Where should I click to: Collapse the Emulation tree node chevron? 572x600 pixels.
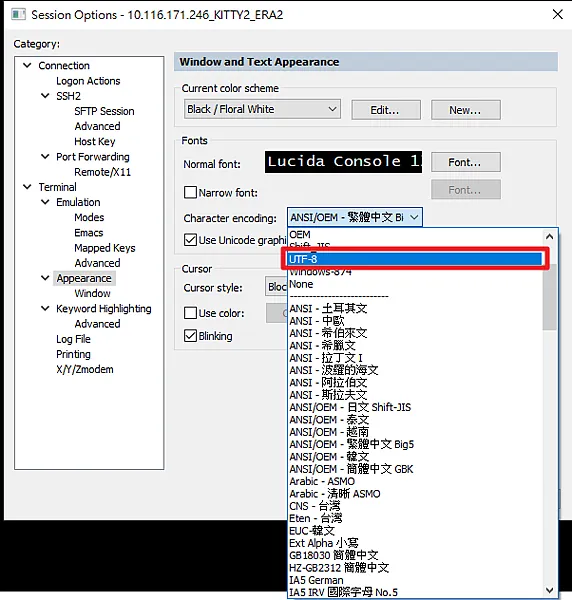click(x=45, y=202)
